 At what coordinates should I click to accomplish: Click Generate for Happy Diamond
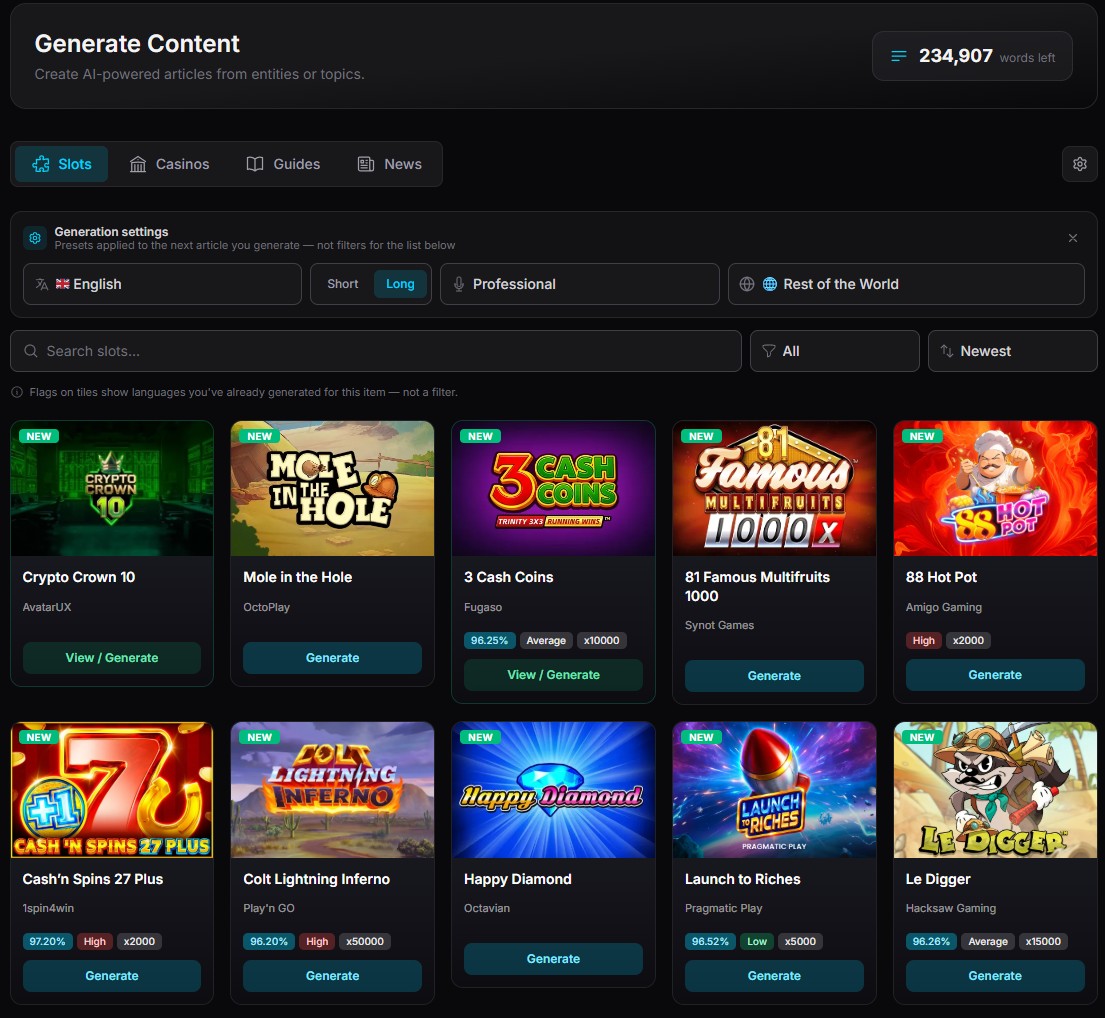coord(553,959)
